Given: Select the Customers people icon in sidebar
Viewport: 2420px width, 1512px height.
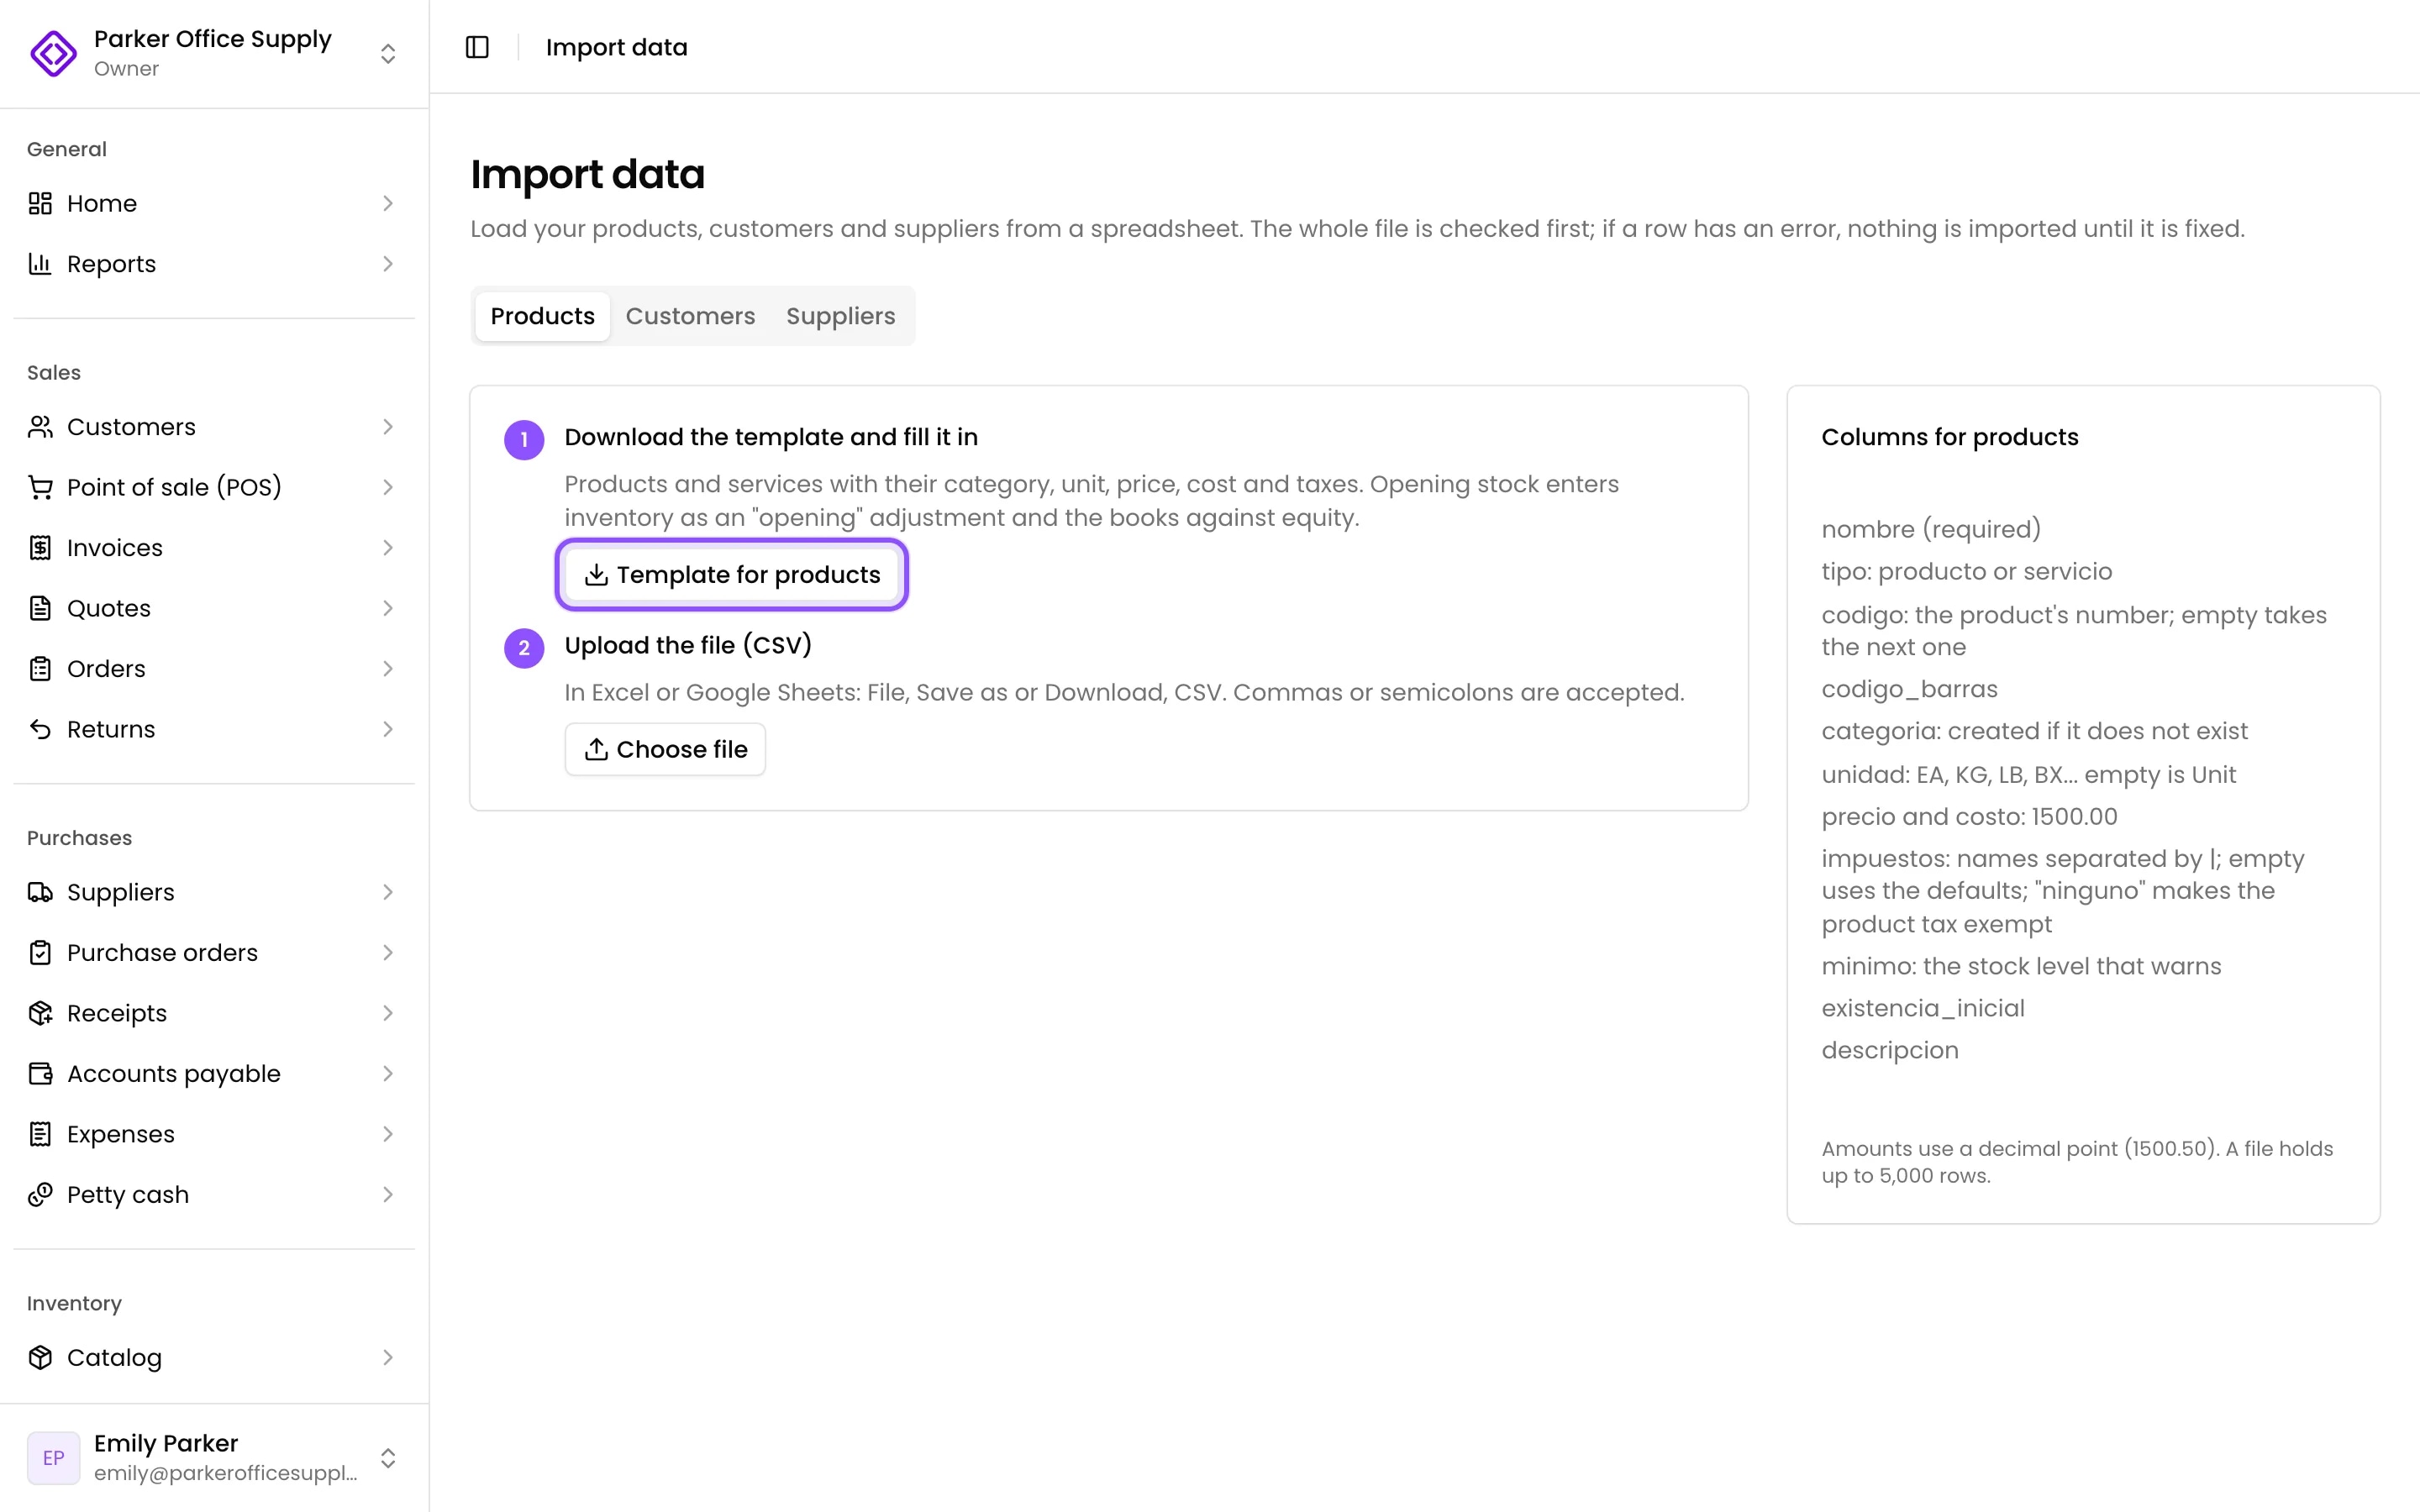Looking at the screenshot, I should click(40, 427).
